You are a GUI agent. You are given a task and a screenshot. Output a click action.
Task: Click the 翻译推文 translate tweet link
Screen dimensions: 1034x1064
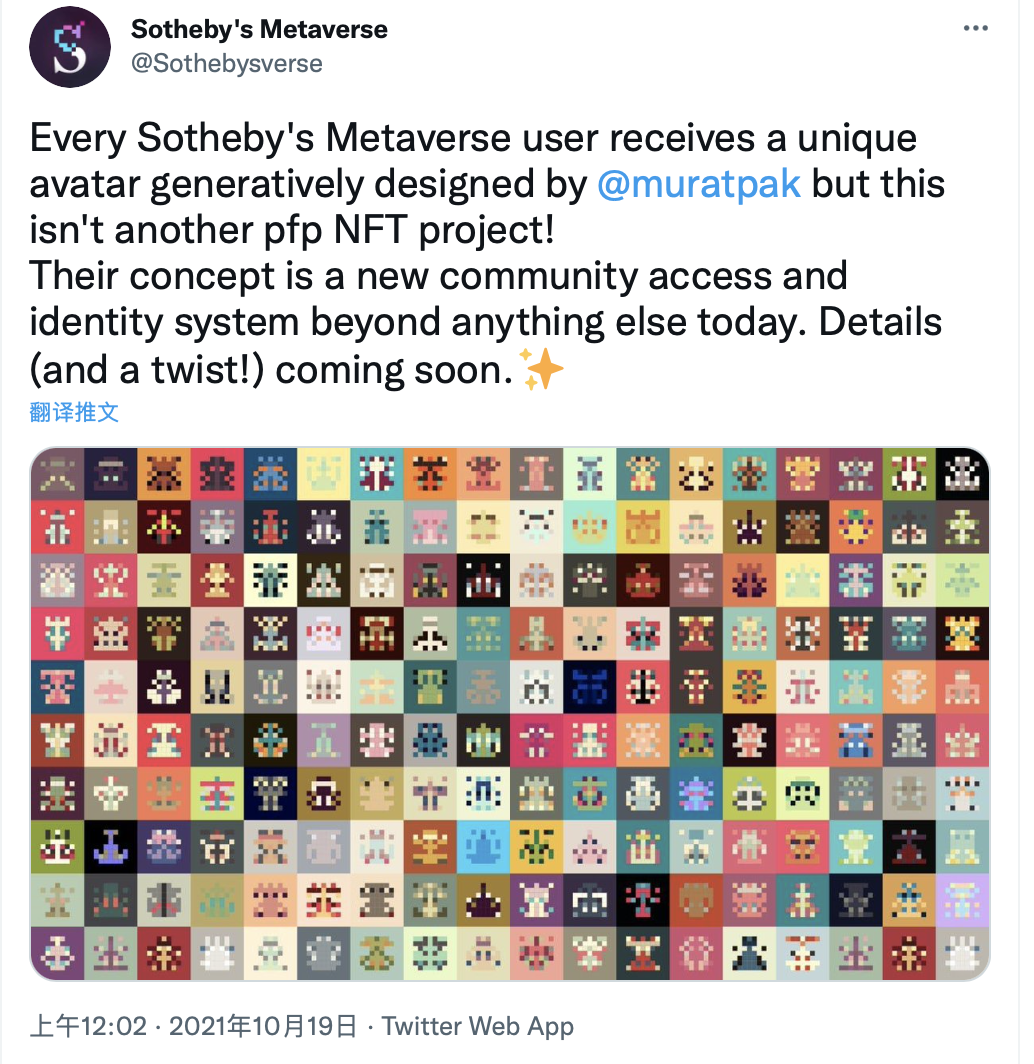pyautogui.click(x=74, y=412)
